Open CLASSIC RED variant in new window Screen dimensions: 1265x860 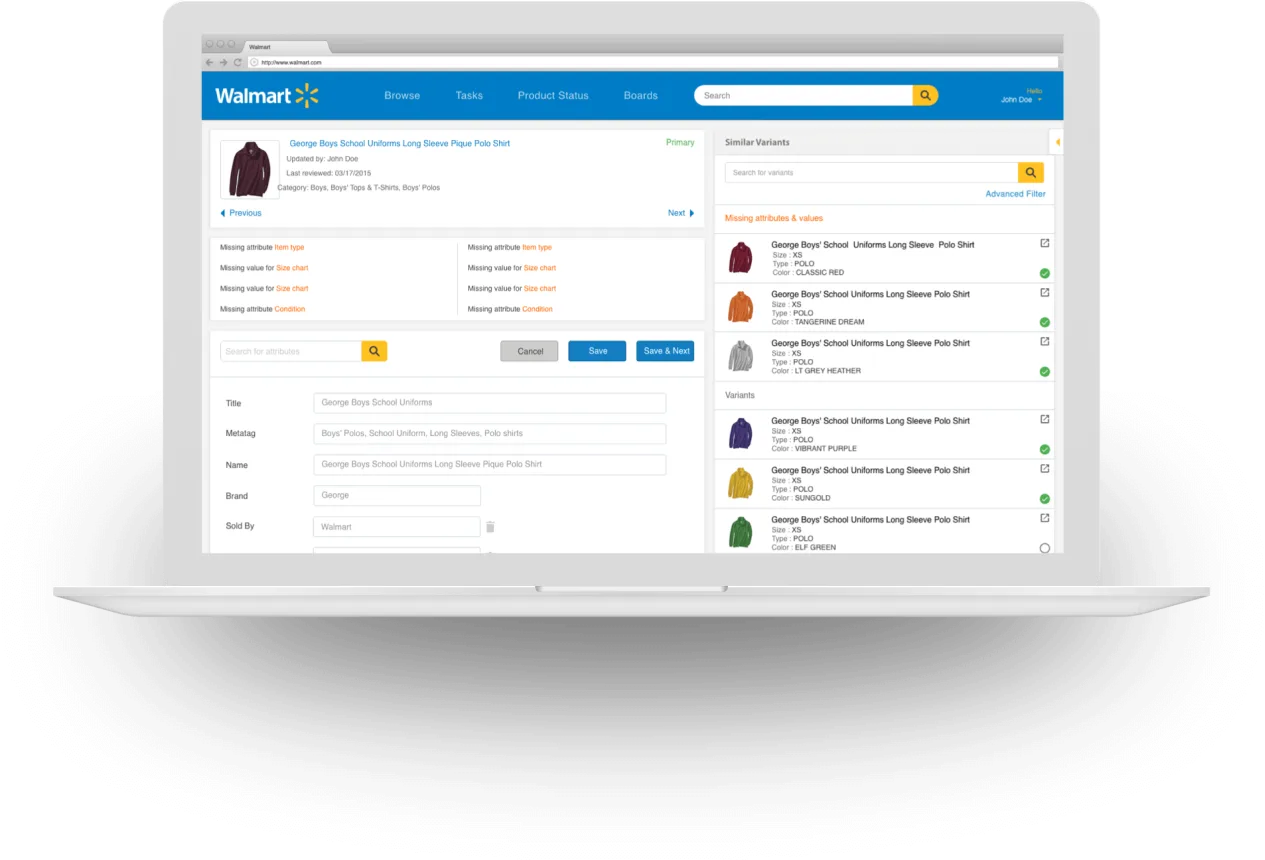[1045, 243]
